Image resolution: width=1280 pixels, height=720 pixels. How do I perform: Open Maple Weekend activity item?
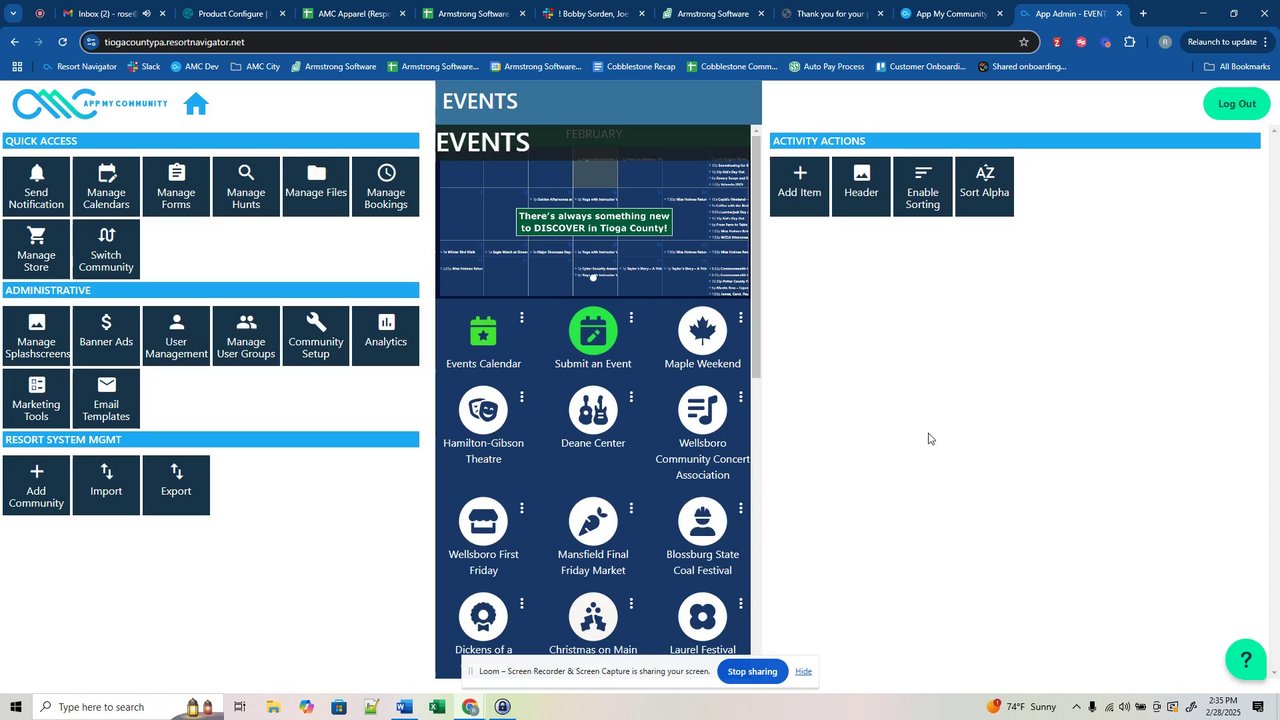(x=702, y=340)
